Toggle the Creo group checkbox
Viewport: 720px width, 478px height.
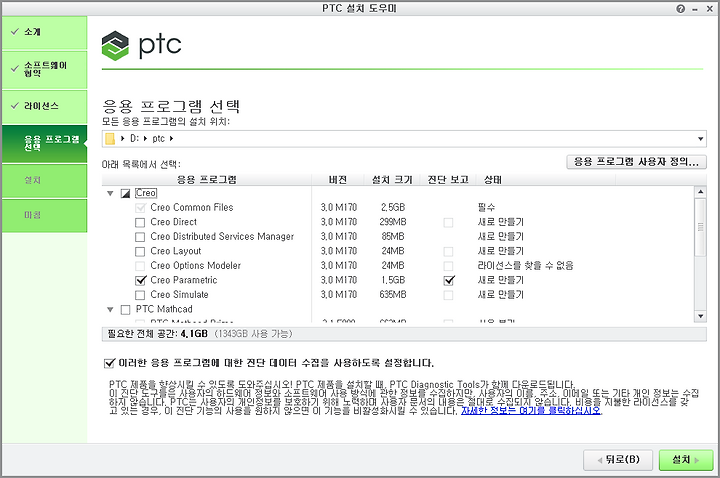tap(125, 193)
